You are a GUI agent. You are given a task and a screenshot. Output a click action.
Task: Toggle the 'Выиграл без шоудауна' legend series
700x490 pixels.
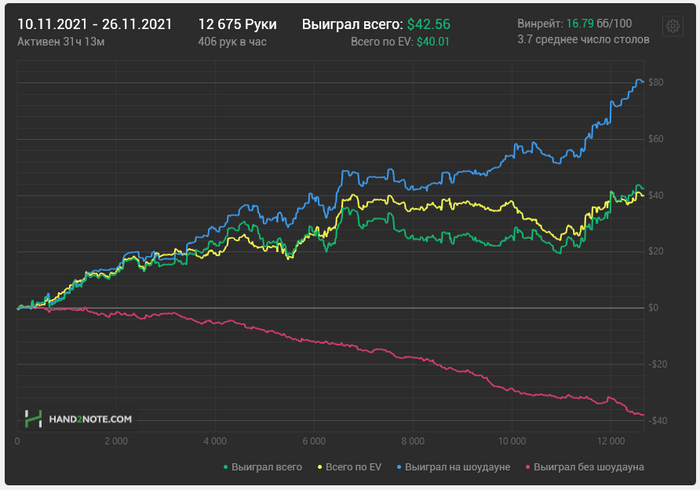[585, 467]
